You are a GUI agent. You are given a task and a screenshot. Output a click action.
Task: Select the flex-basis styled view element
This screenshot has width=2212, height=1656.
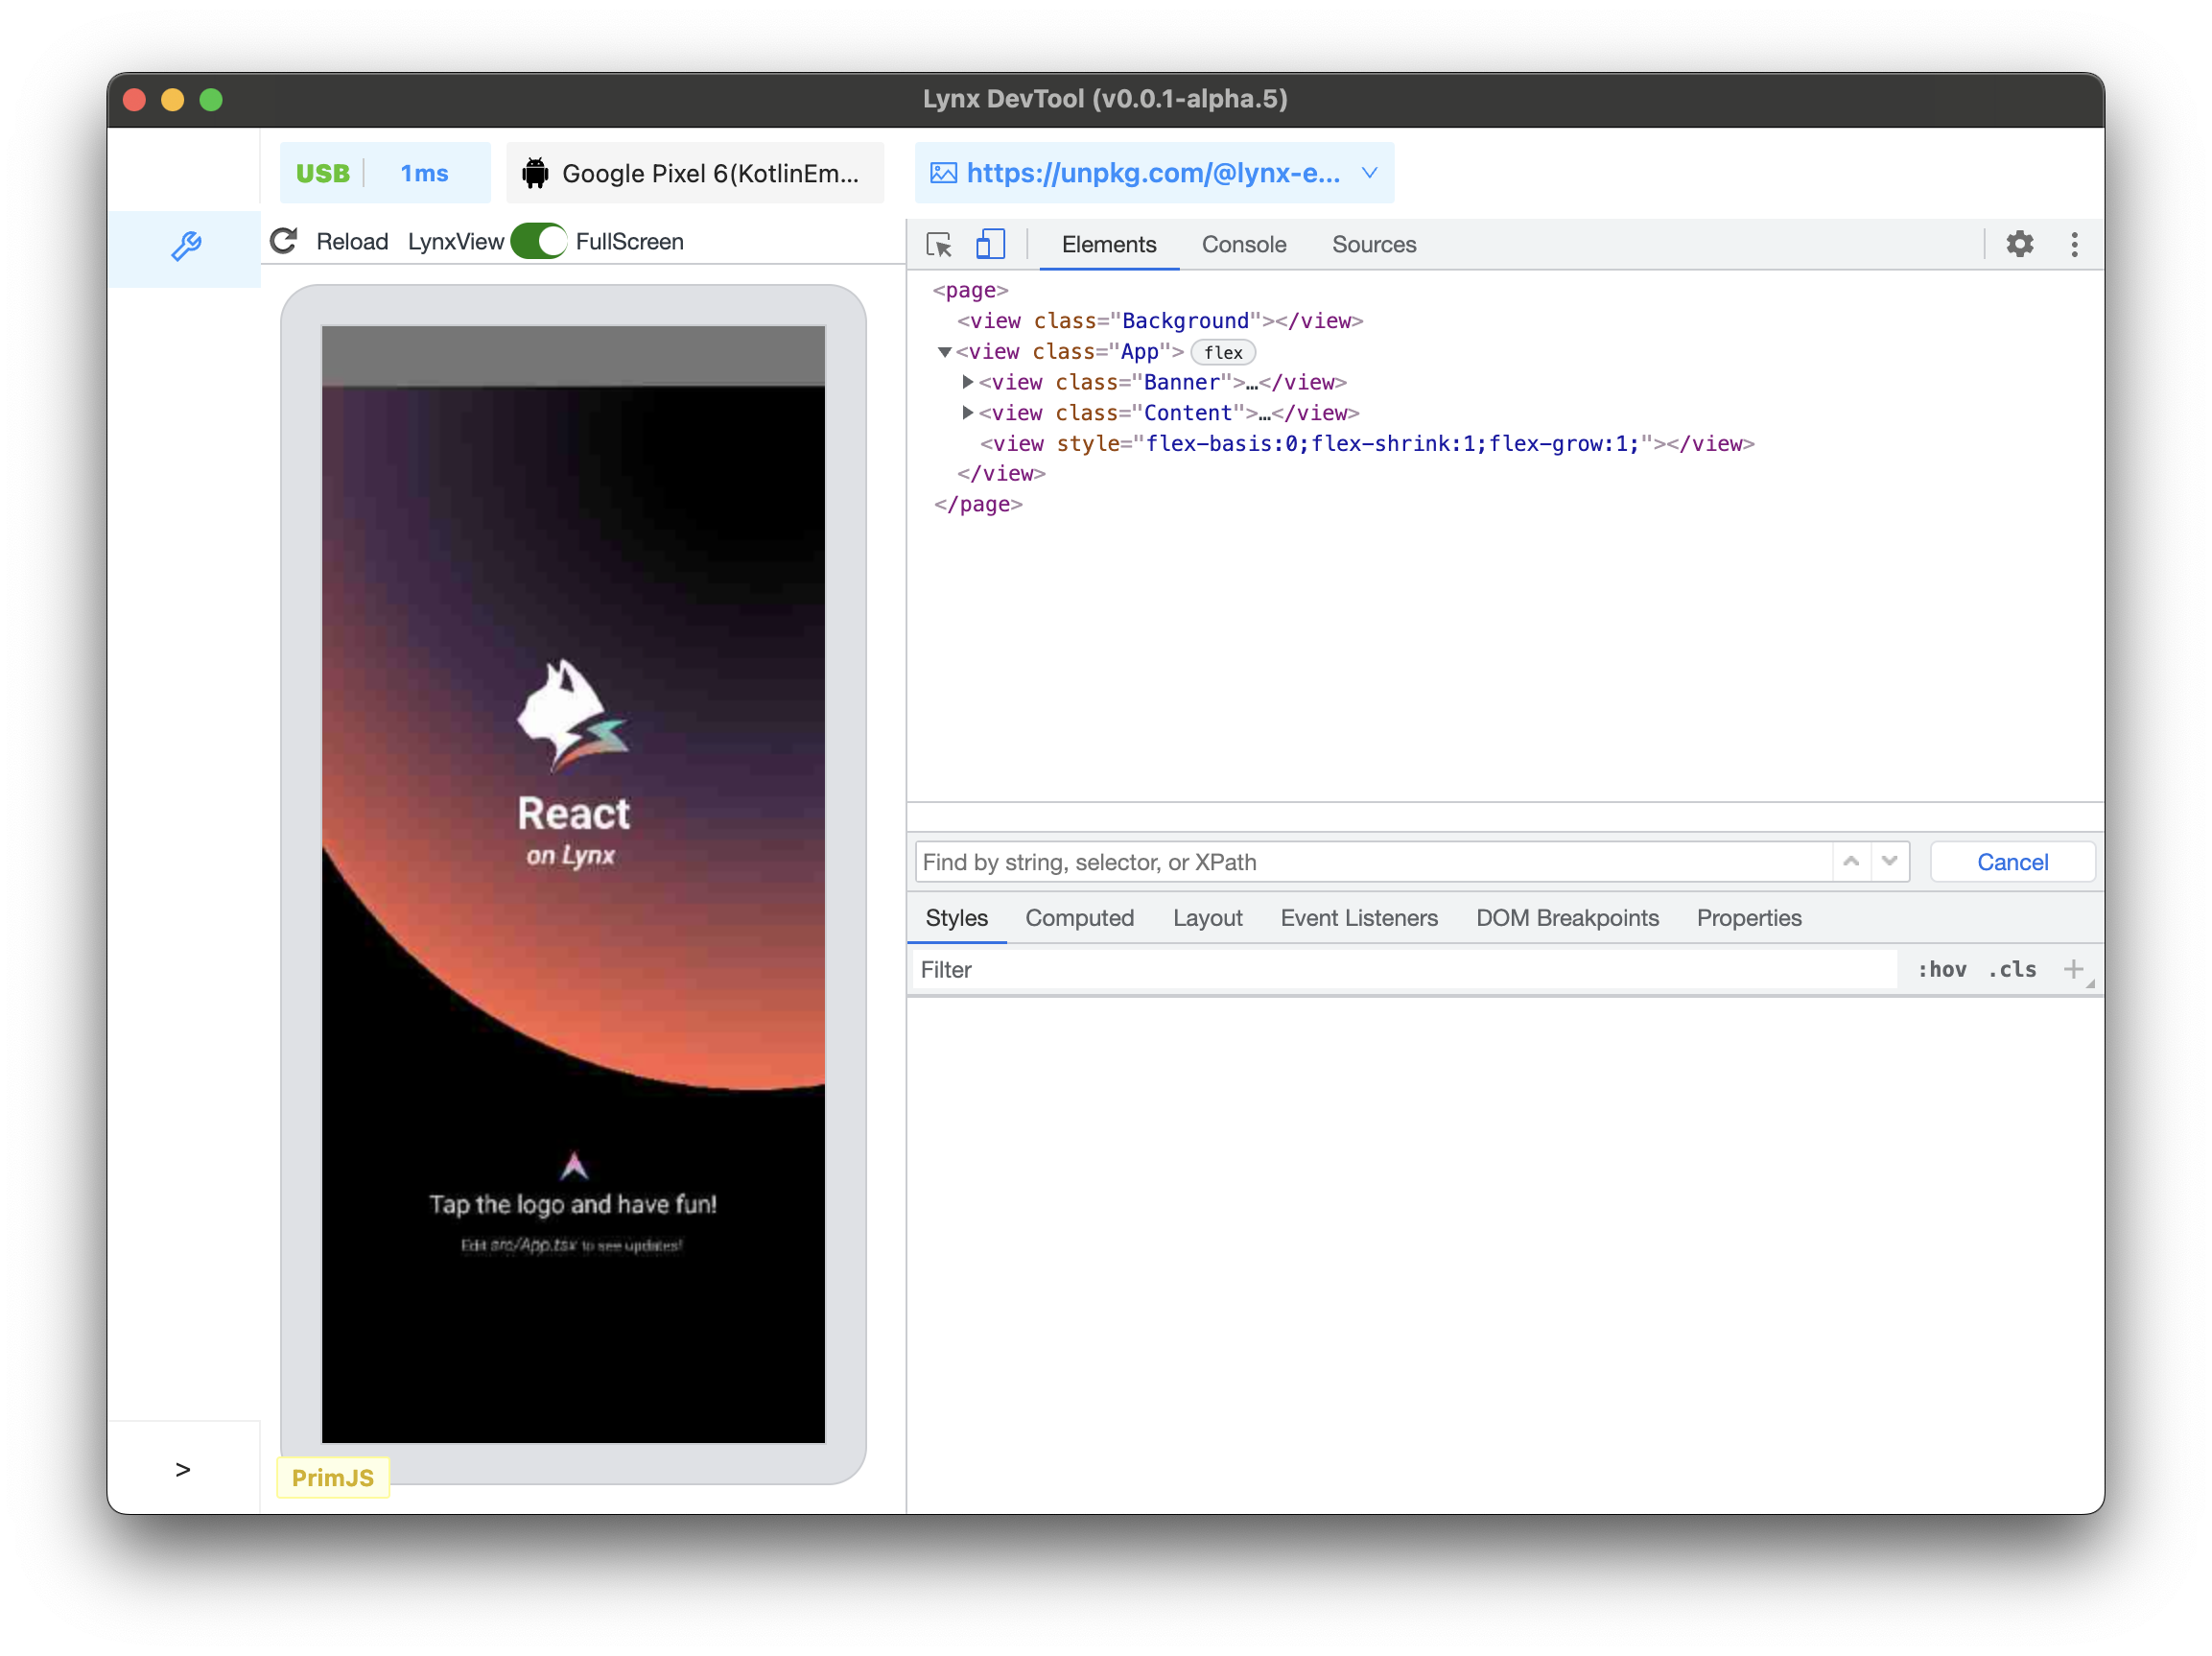(1366, 443)
